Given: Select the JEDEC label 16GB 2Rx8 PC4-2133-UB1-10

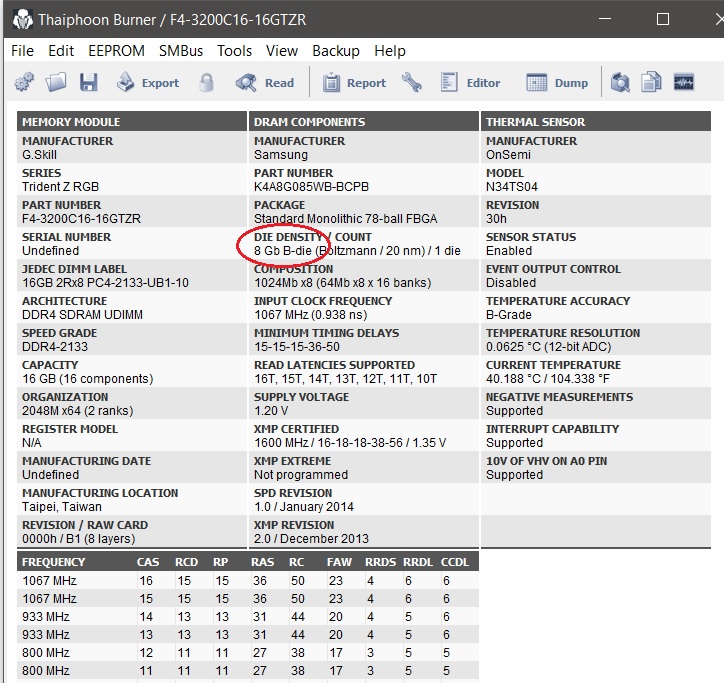Looking at the screenshot, I should pyautogui.click(x=105, y=283).
